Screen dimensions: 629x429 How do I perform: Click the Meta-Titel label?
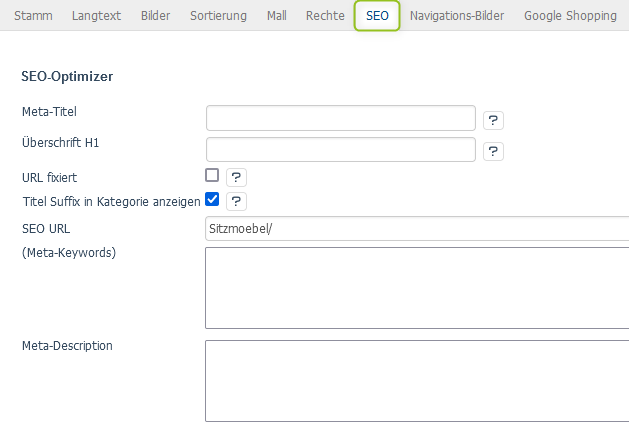(49, 112)
